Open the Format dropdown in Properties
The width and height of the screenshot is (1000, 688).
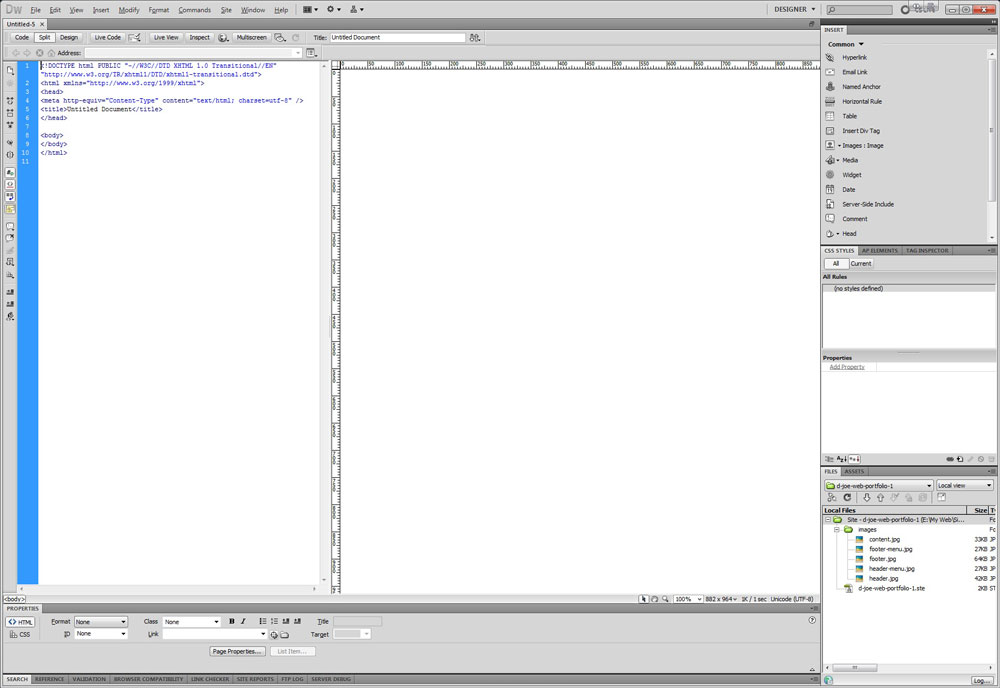tap(101, 622)
